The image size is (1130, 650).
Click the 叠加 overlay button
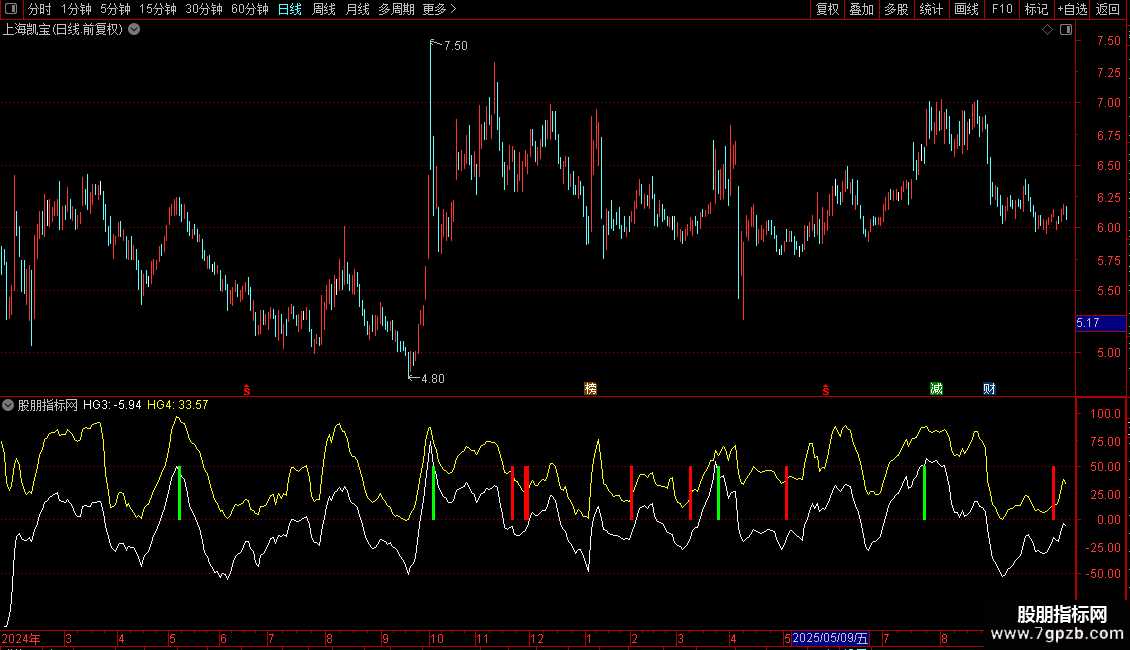(x=861, y=9)
